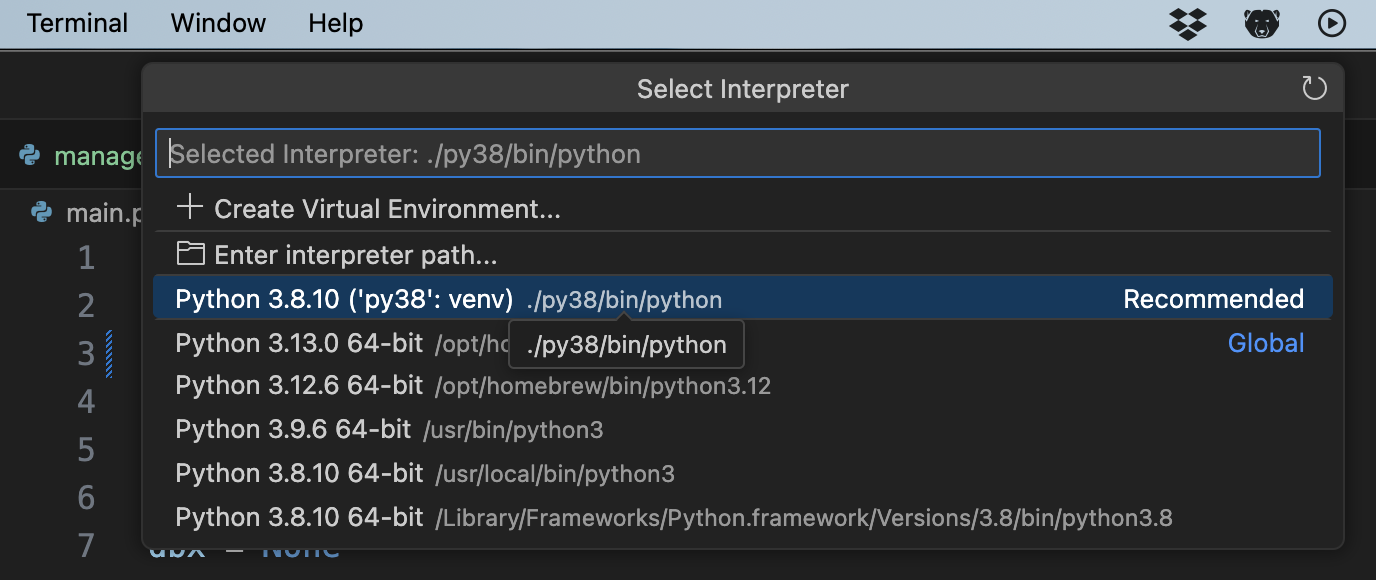Viewport: 1376px width, 580px height.
Task: Click the Bear icon in menu bar
Action: [1261, 23]
